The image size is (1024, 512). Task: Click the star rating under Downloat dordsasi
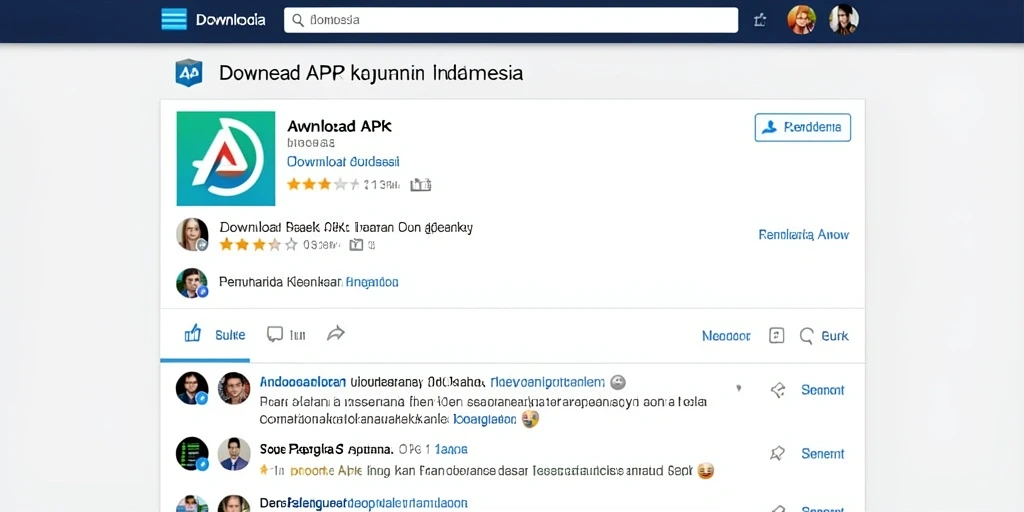[323, 185]
